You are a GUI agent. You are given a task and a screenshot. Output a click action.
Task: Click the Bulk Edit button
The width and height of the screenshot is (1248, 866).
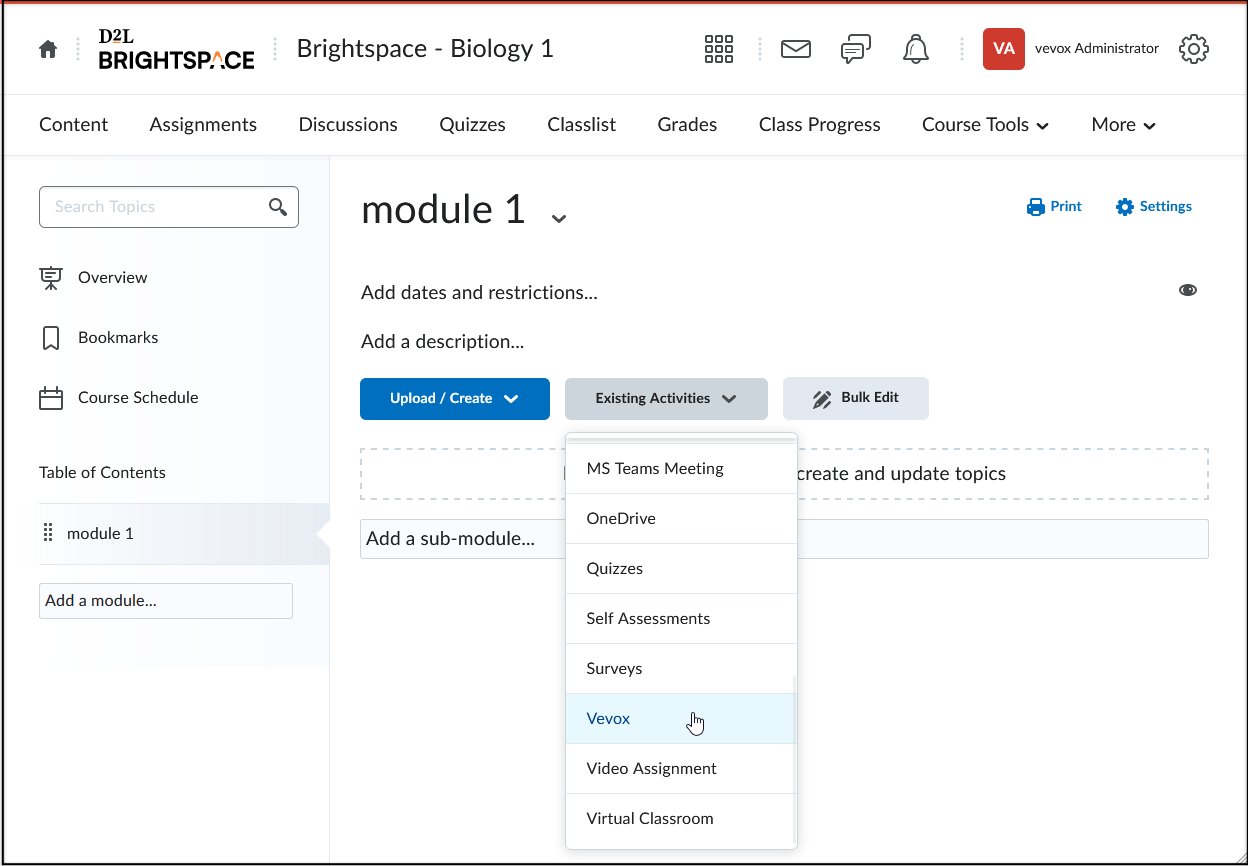[856, 398]
